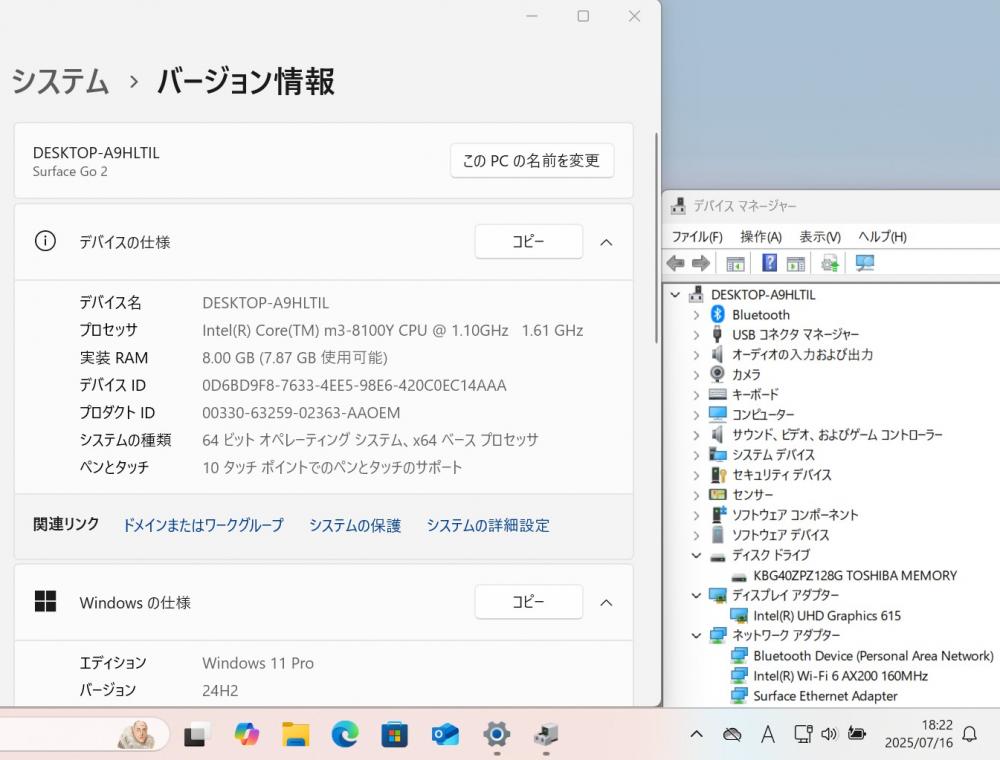1000x760 pixels.
Task: Check battery status in the tray
Action: tap(857, 734)
